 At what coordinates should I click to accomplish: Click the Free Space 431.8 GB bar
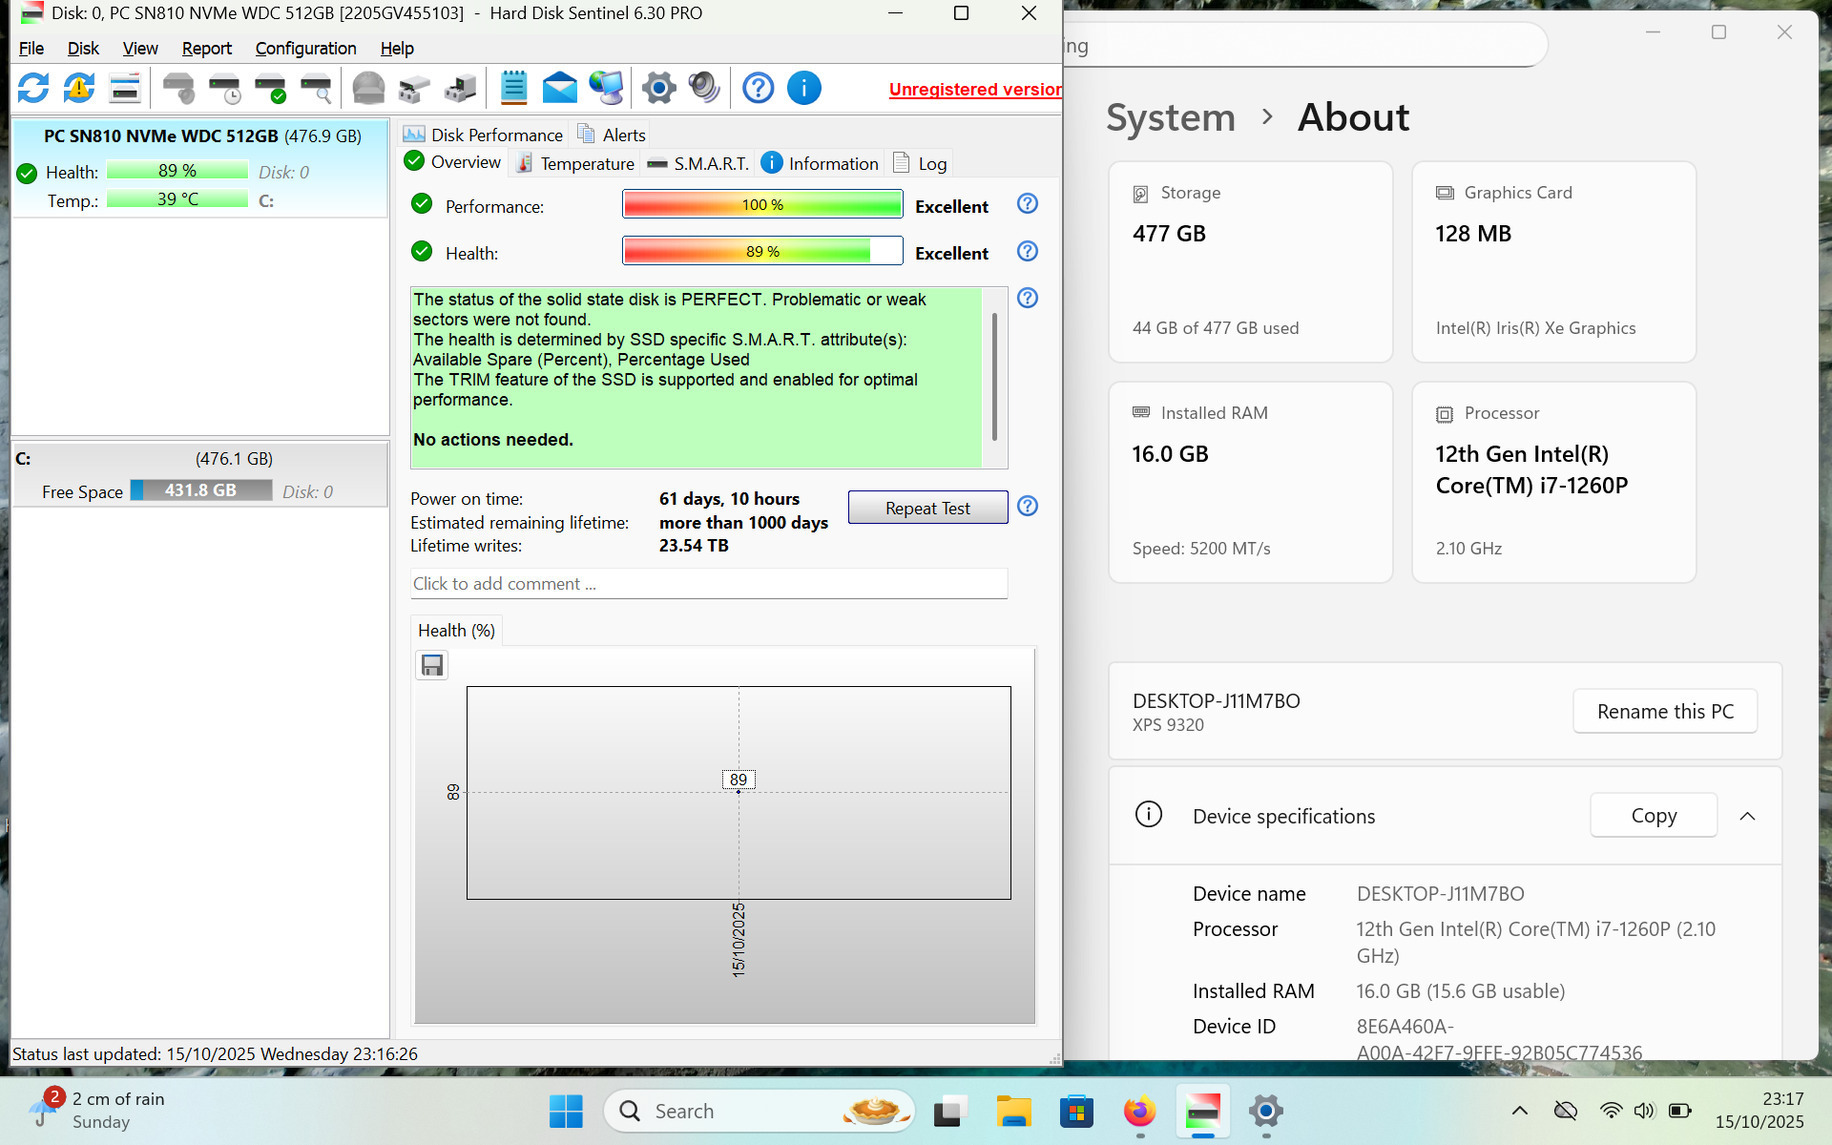coord(201,490)
